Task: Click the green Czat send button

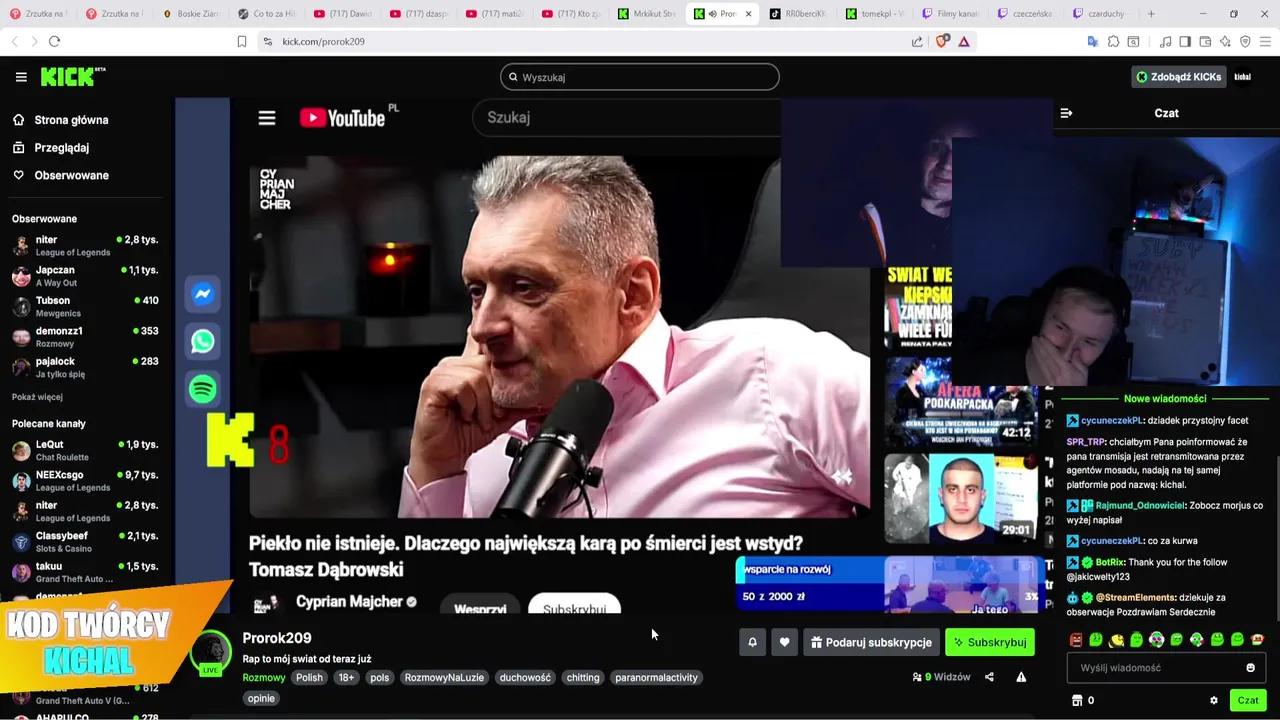Action: (1248, 700)
